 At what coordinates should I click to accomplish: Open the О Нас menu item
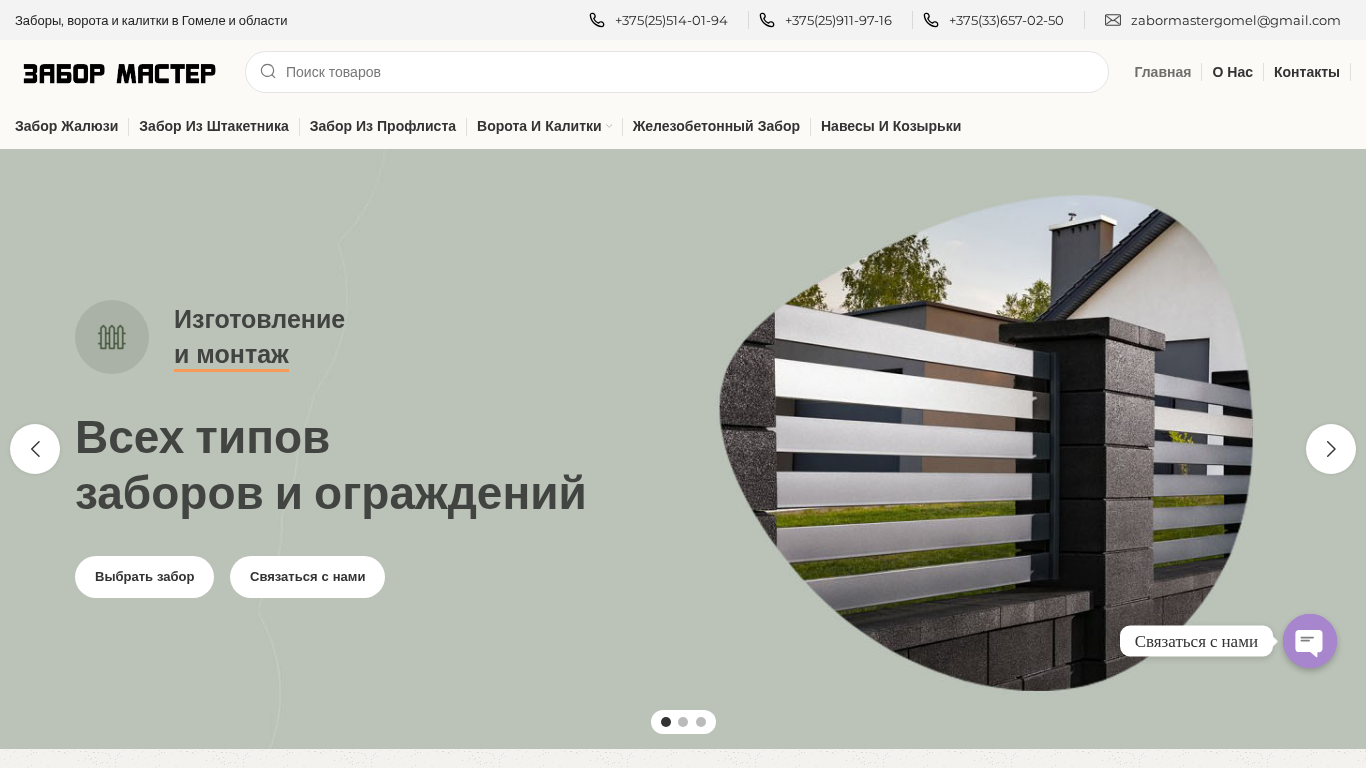coord(1232,72)
